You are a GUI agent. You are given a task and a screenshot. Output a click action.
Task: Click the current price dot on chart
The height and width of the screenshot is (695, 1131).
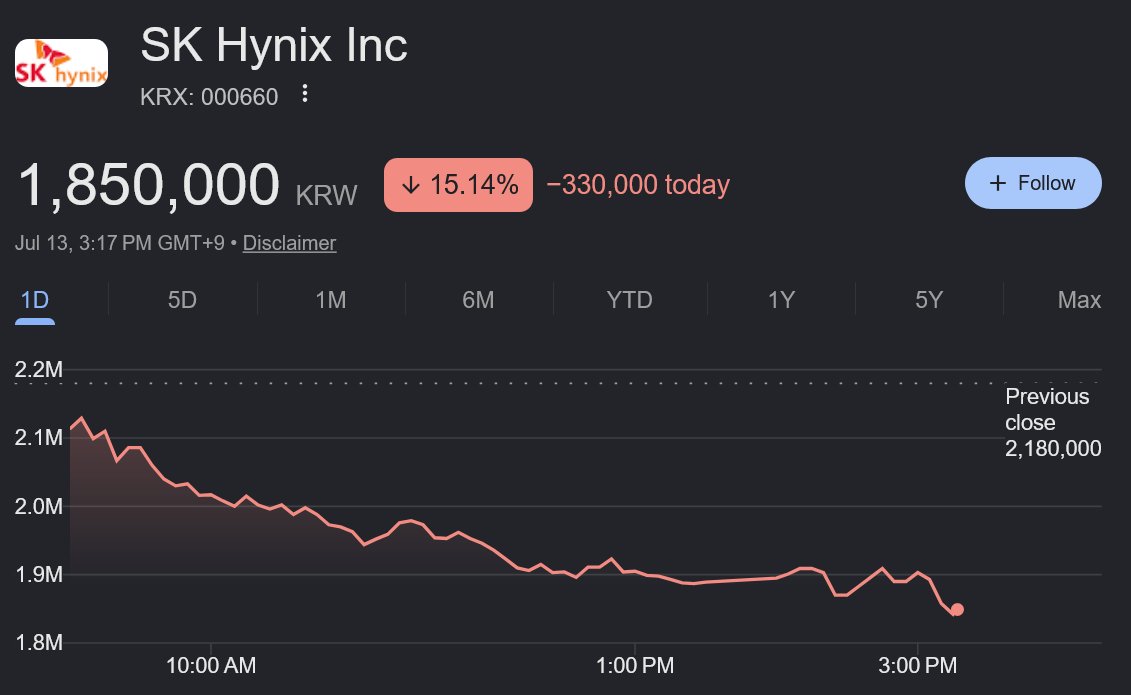pyautogui.click(x=957, y=610)
